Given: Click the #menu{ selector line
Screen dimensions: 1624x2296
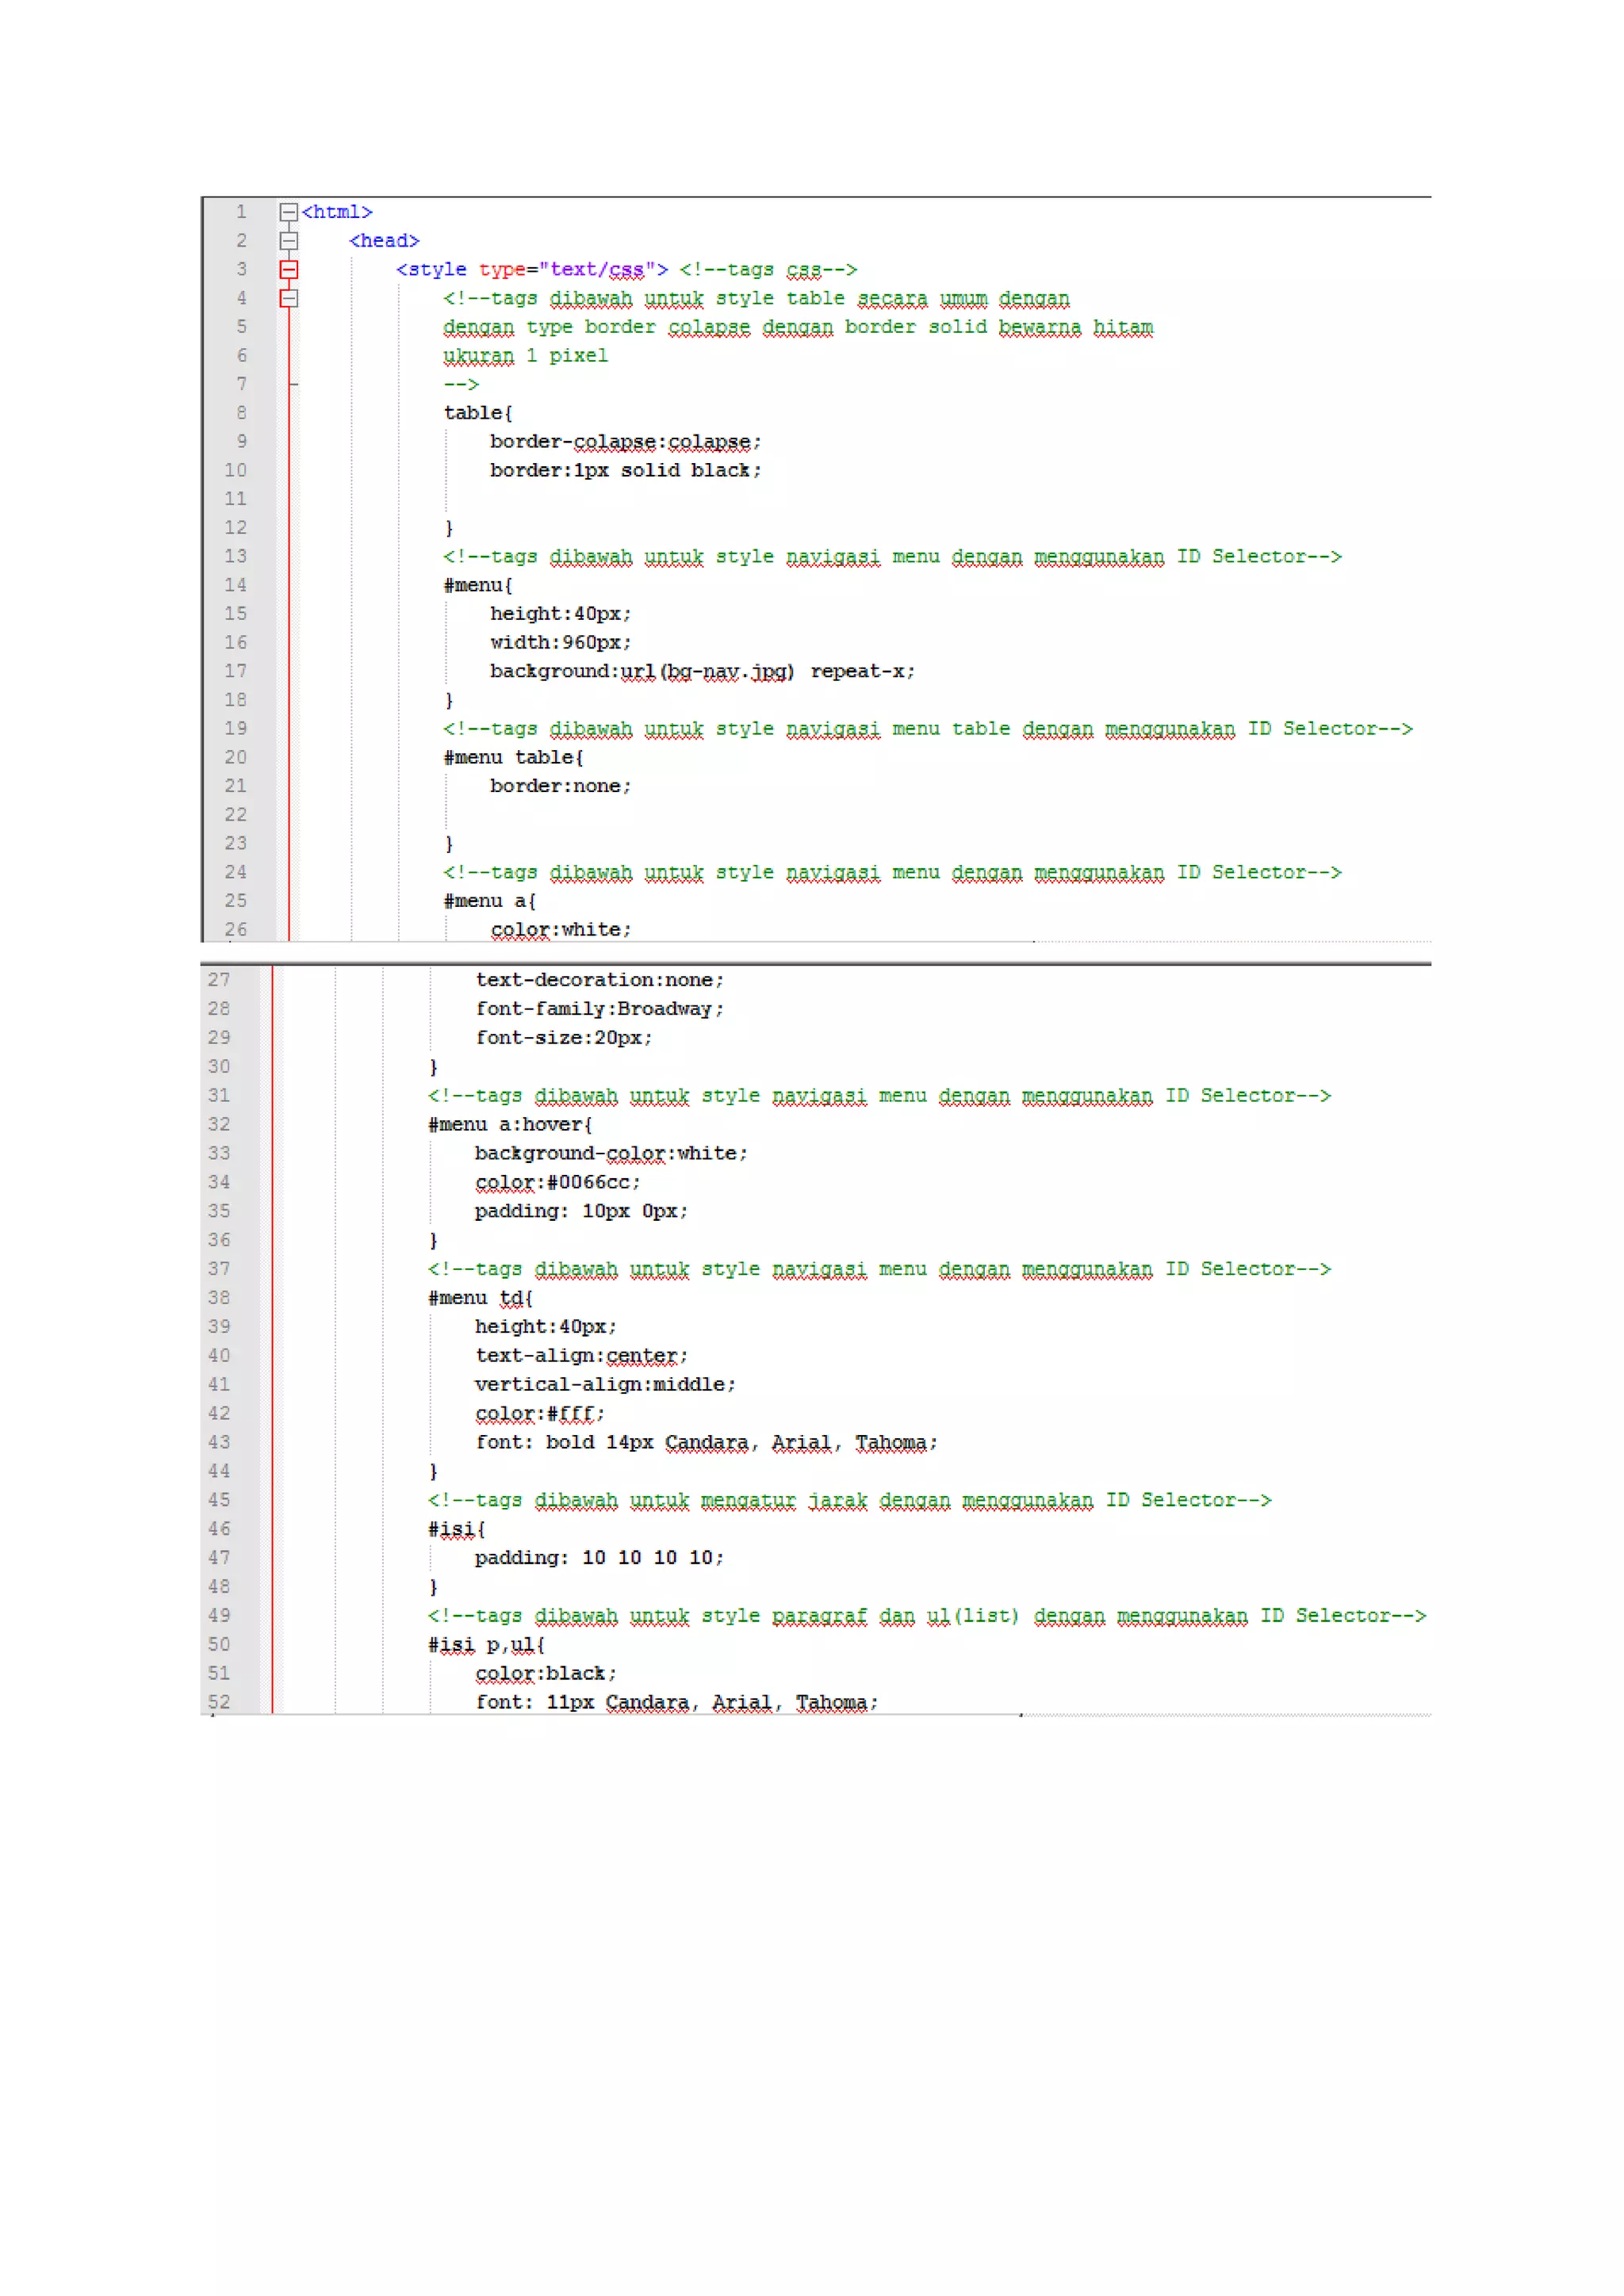Looking at the screenshot, I should pos(478,585).
